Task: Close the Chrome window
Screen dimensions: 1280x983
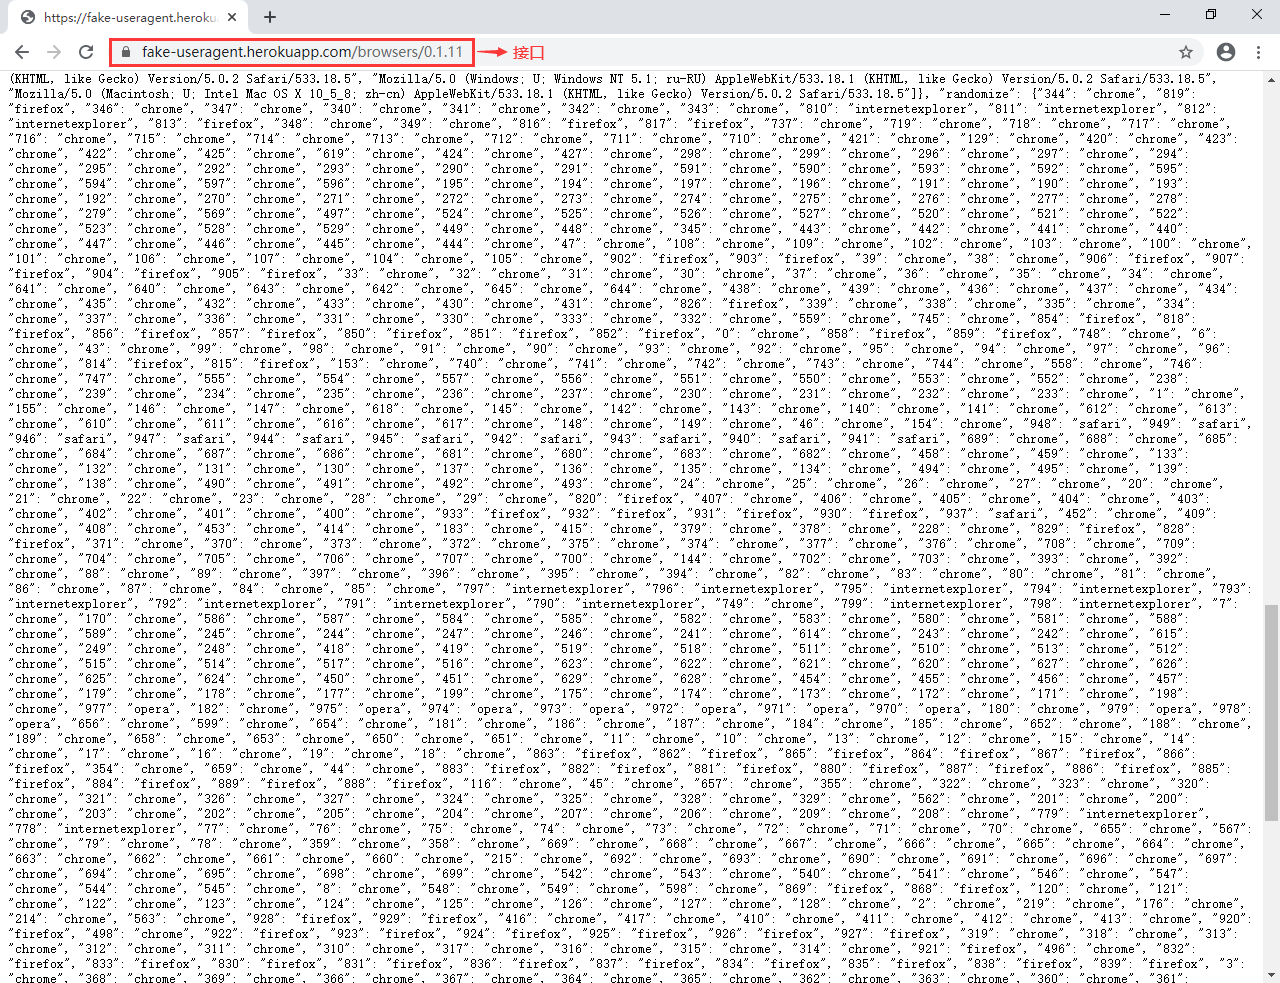Action: coord(1257,14)
